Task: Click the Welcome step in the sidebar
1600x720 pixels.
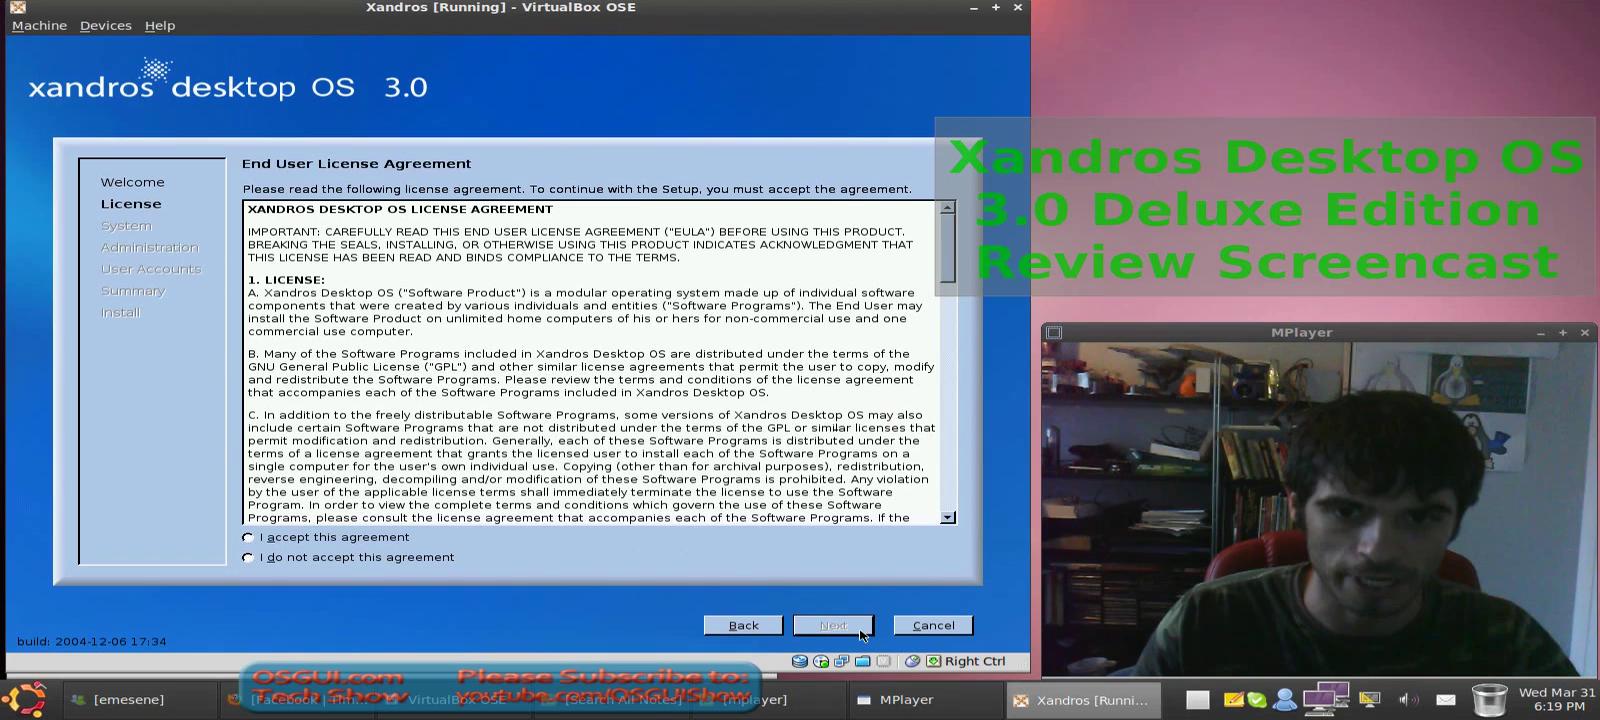Action: (132, 182)
